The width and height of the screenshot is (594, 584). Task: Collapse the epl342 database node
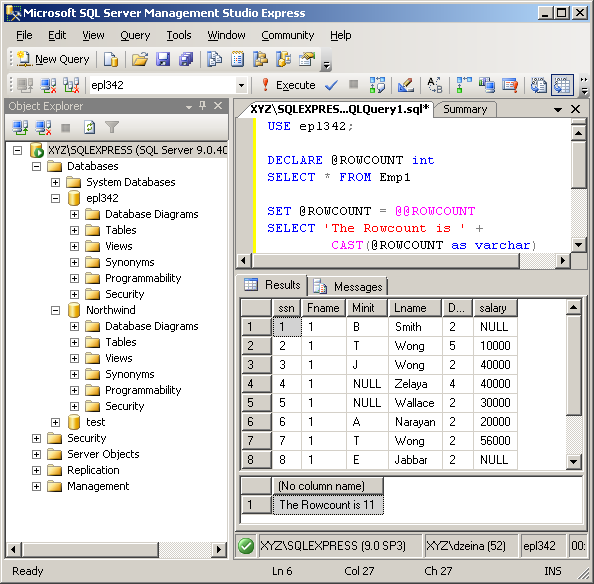[55, 198]
